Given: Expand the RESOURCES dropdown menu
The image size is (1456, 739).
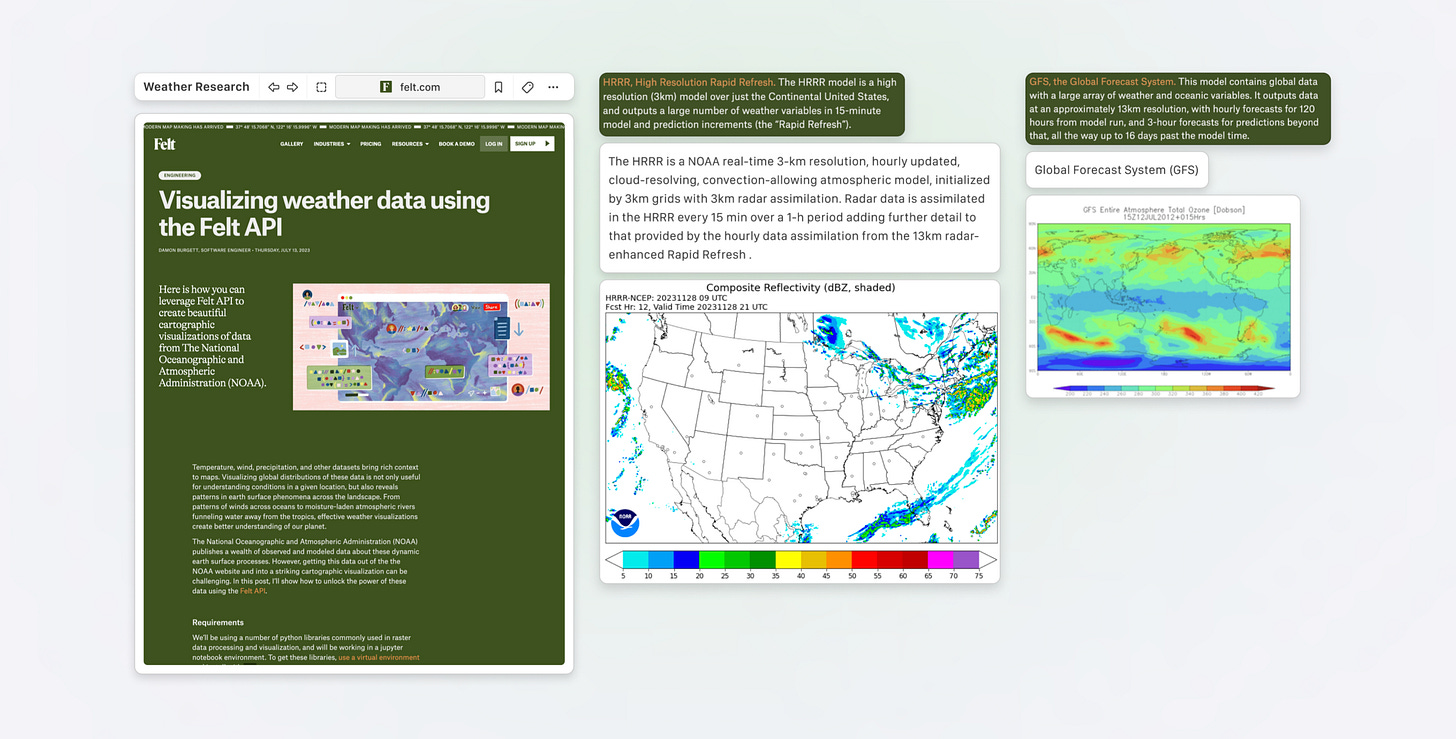Looking at the screenshot, I should click(410, 144).
